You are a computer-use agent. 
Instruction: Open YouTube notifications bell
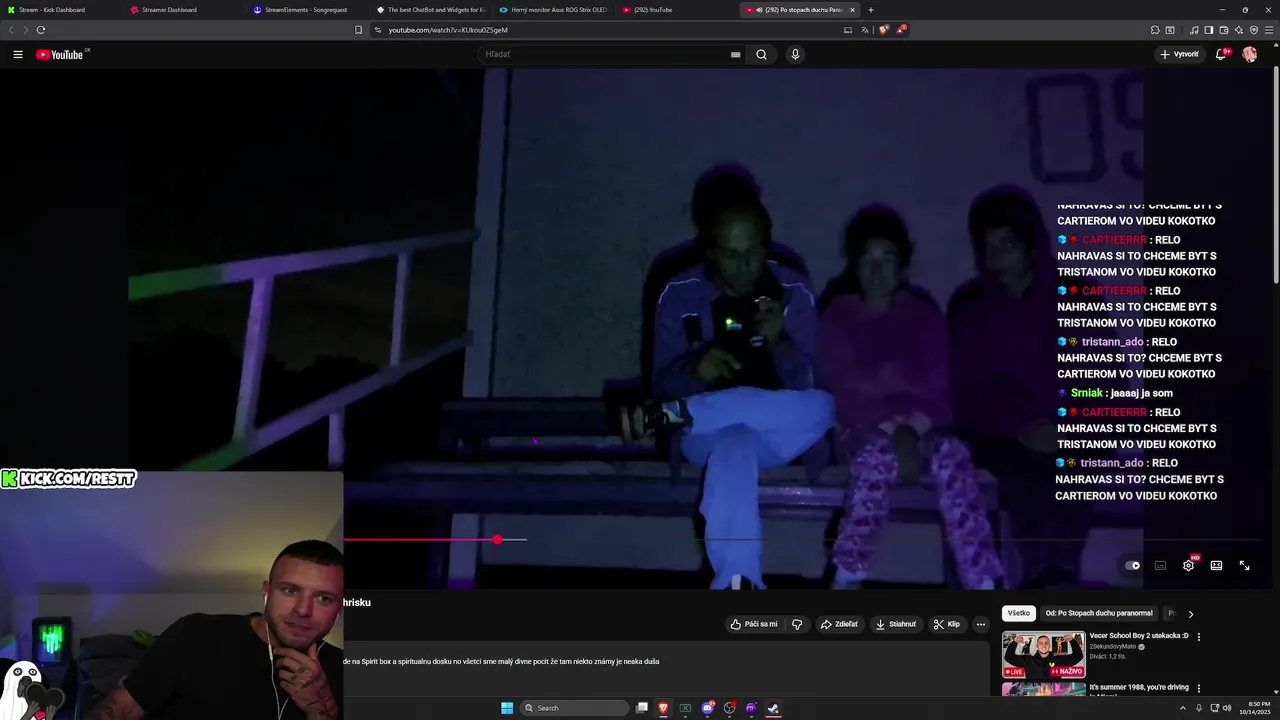click(1221, 54)
